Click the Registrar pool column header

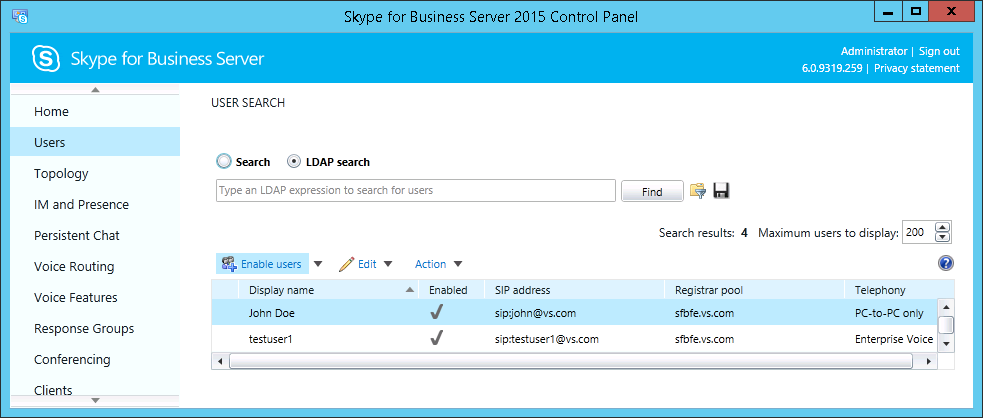click(755, 290)
